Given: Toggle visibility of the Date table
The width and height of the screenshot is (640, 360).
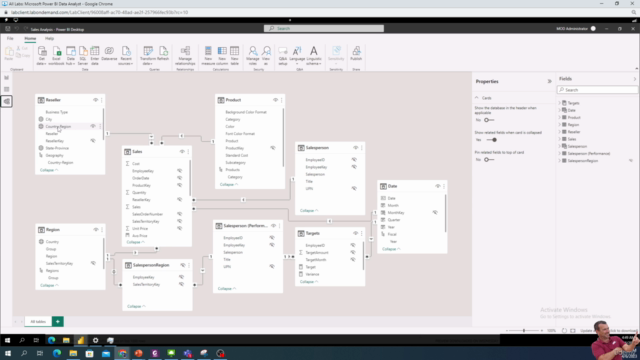Looking at the screenshot, I should (438, 186).
